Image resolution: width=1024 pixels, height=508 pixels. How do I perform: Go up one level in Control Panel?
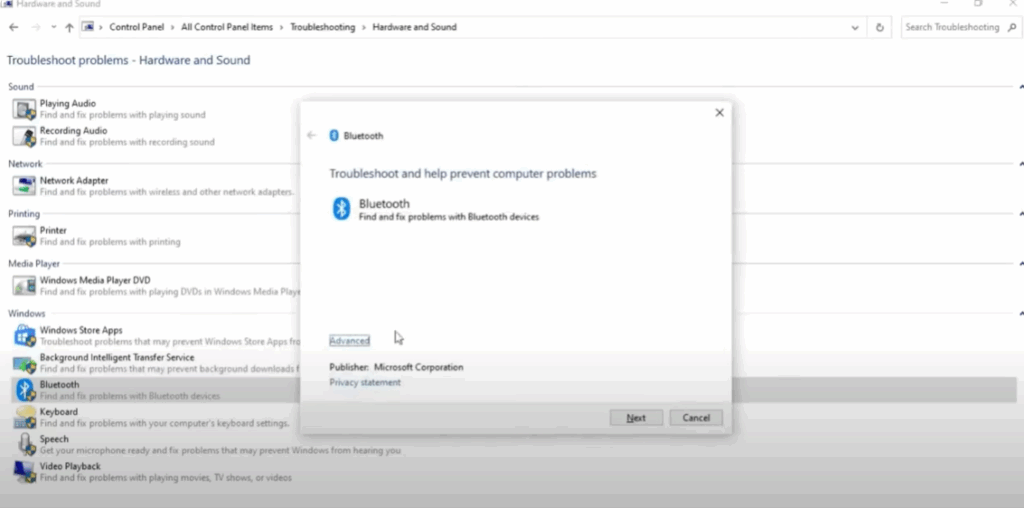69,27
